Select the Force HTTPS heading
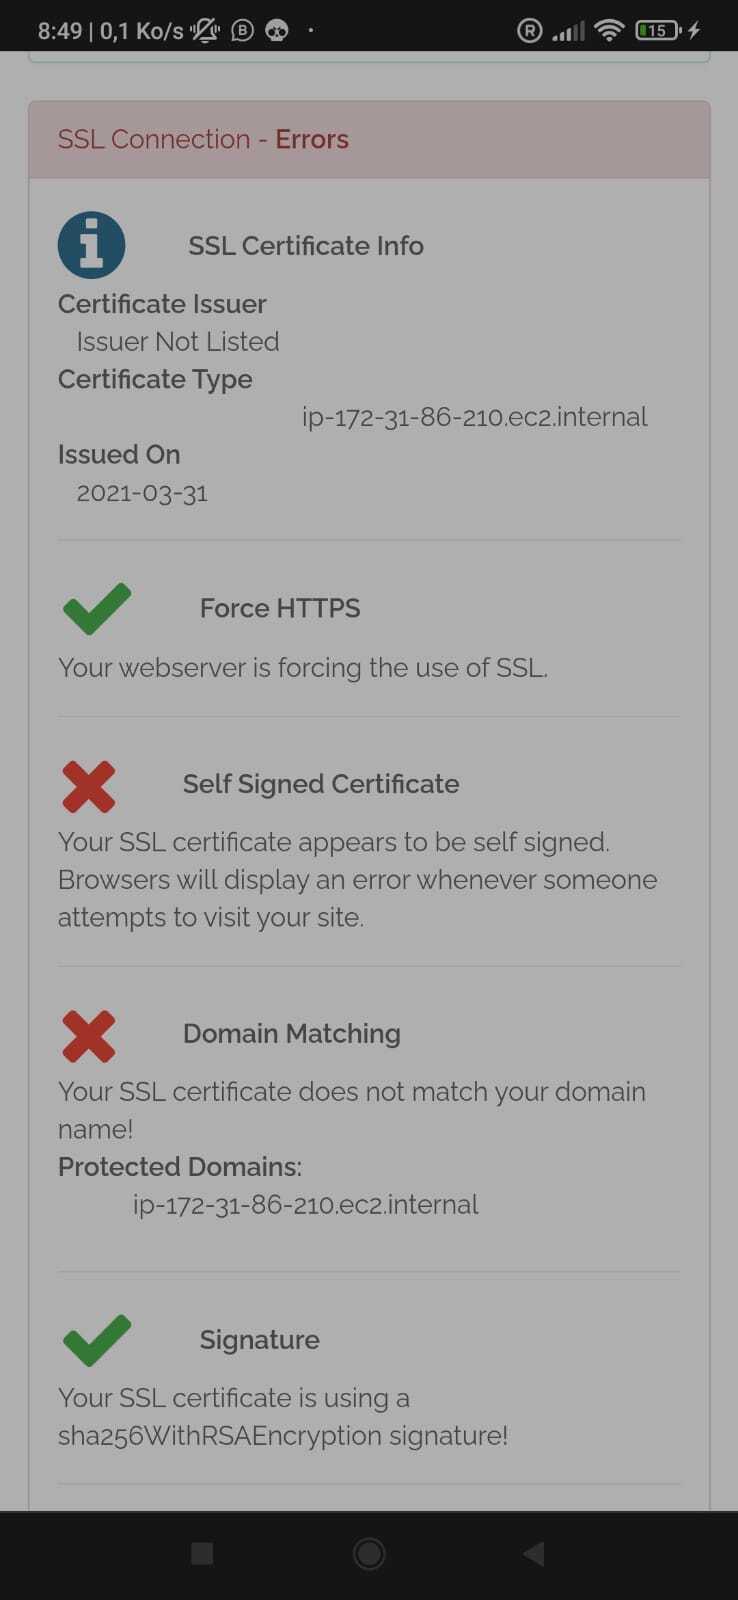Screen dimensions: 738x1600 [280, 608]
